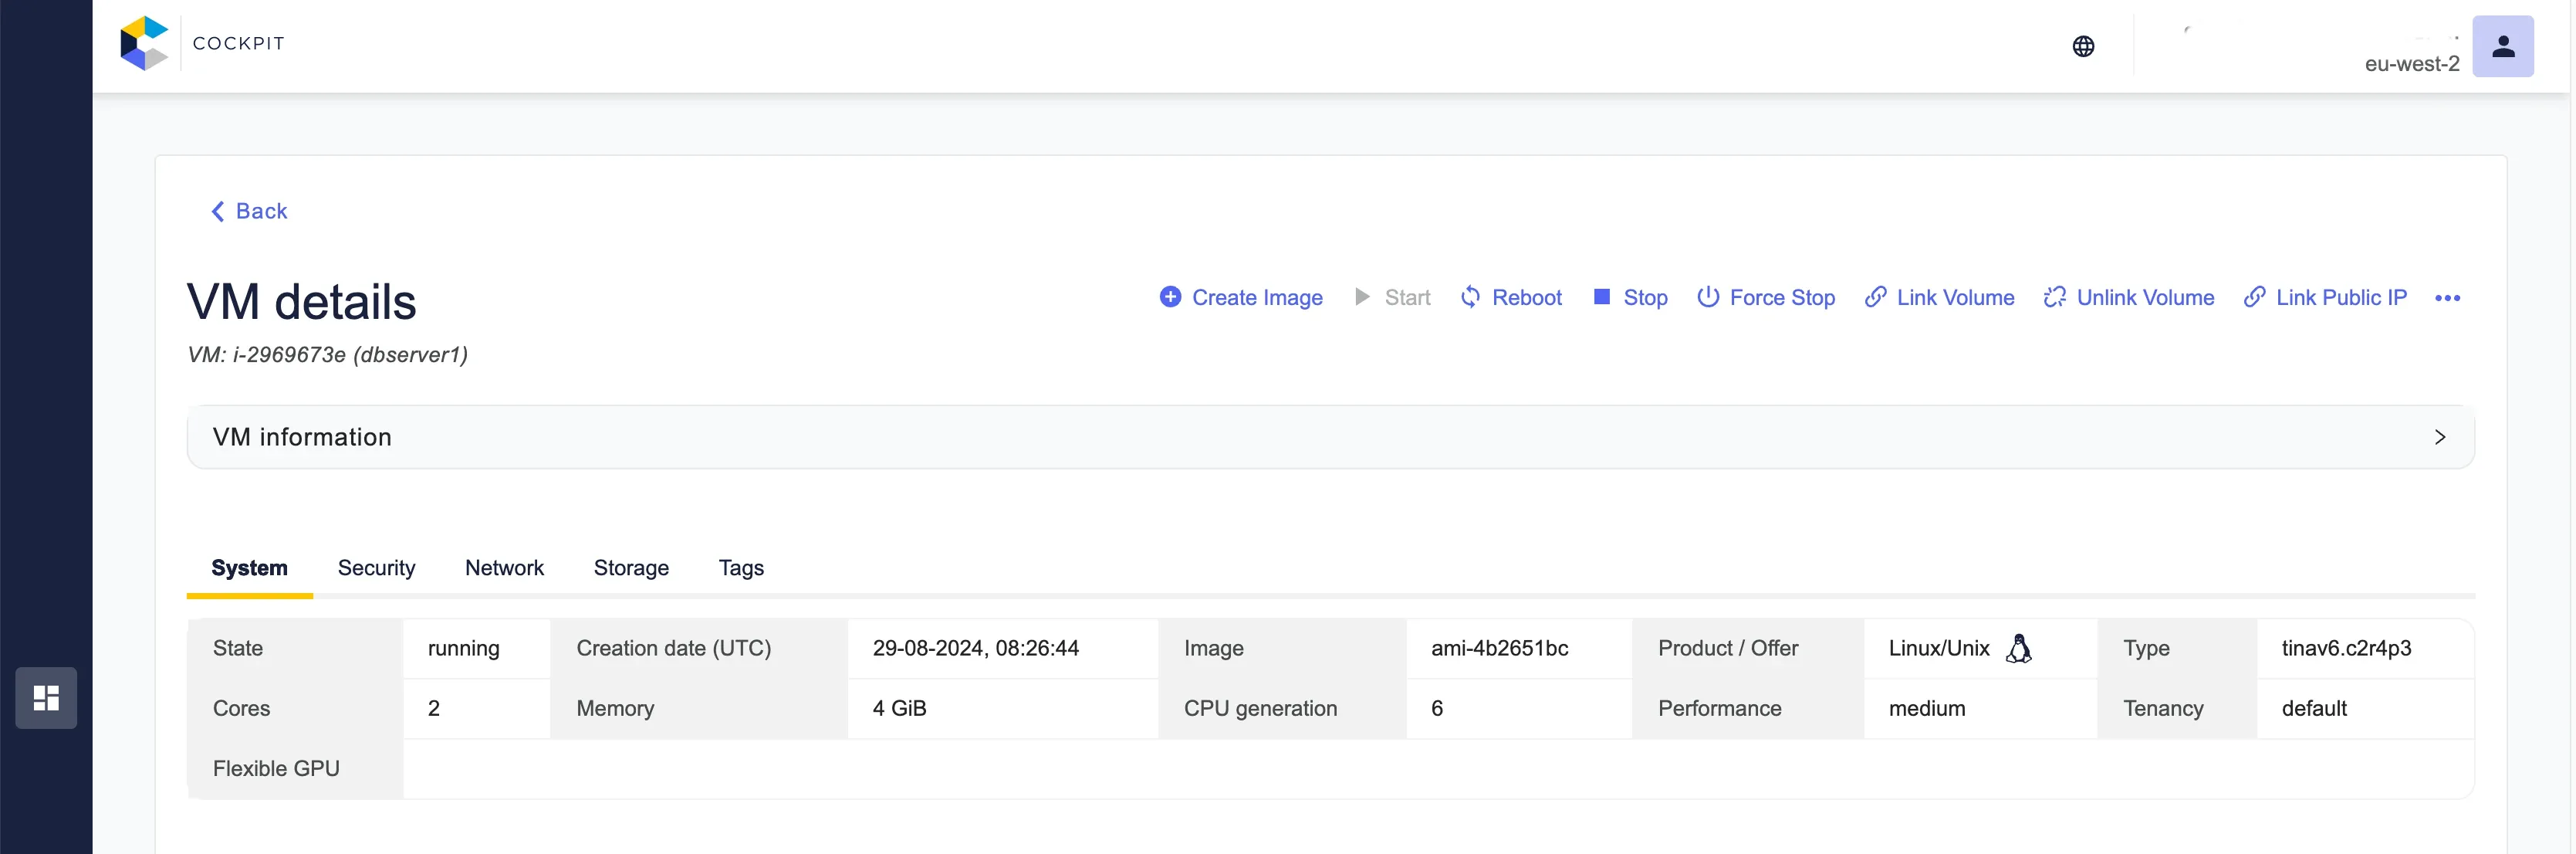Screen dimensions: 2576x854
Task: Open the more actions ellipsis menu
Action: tap(2447, 298)
